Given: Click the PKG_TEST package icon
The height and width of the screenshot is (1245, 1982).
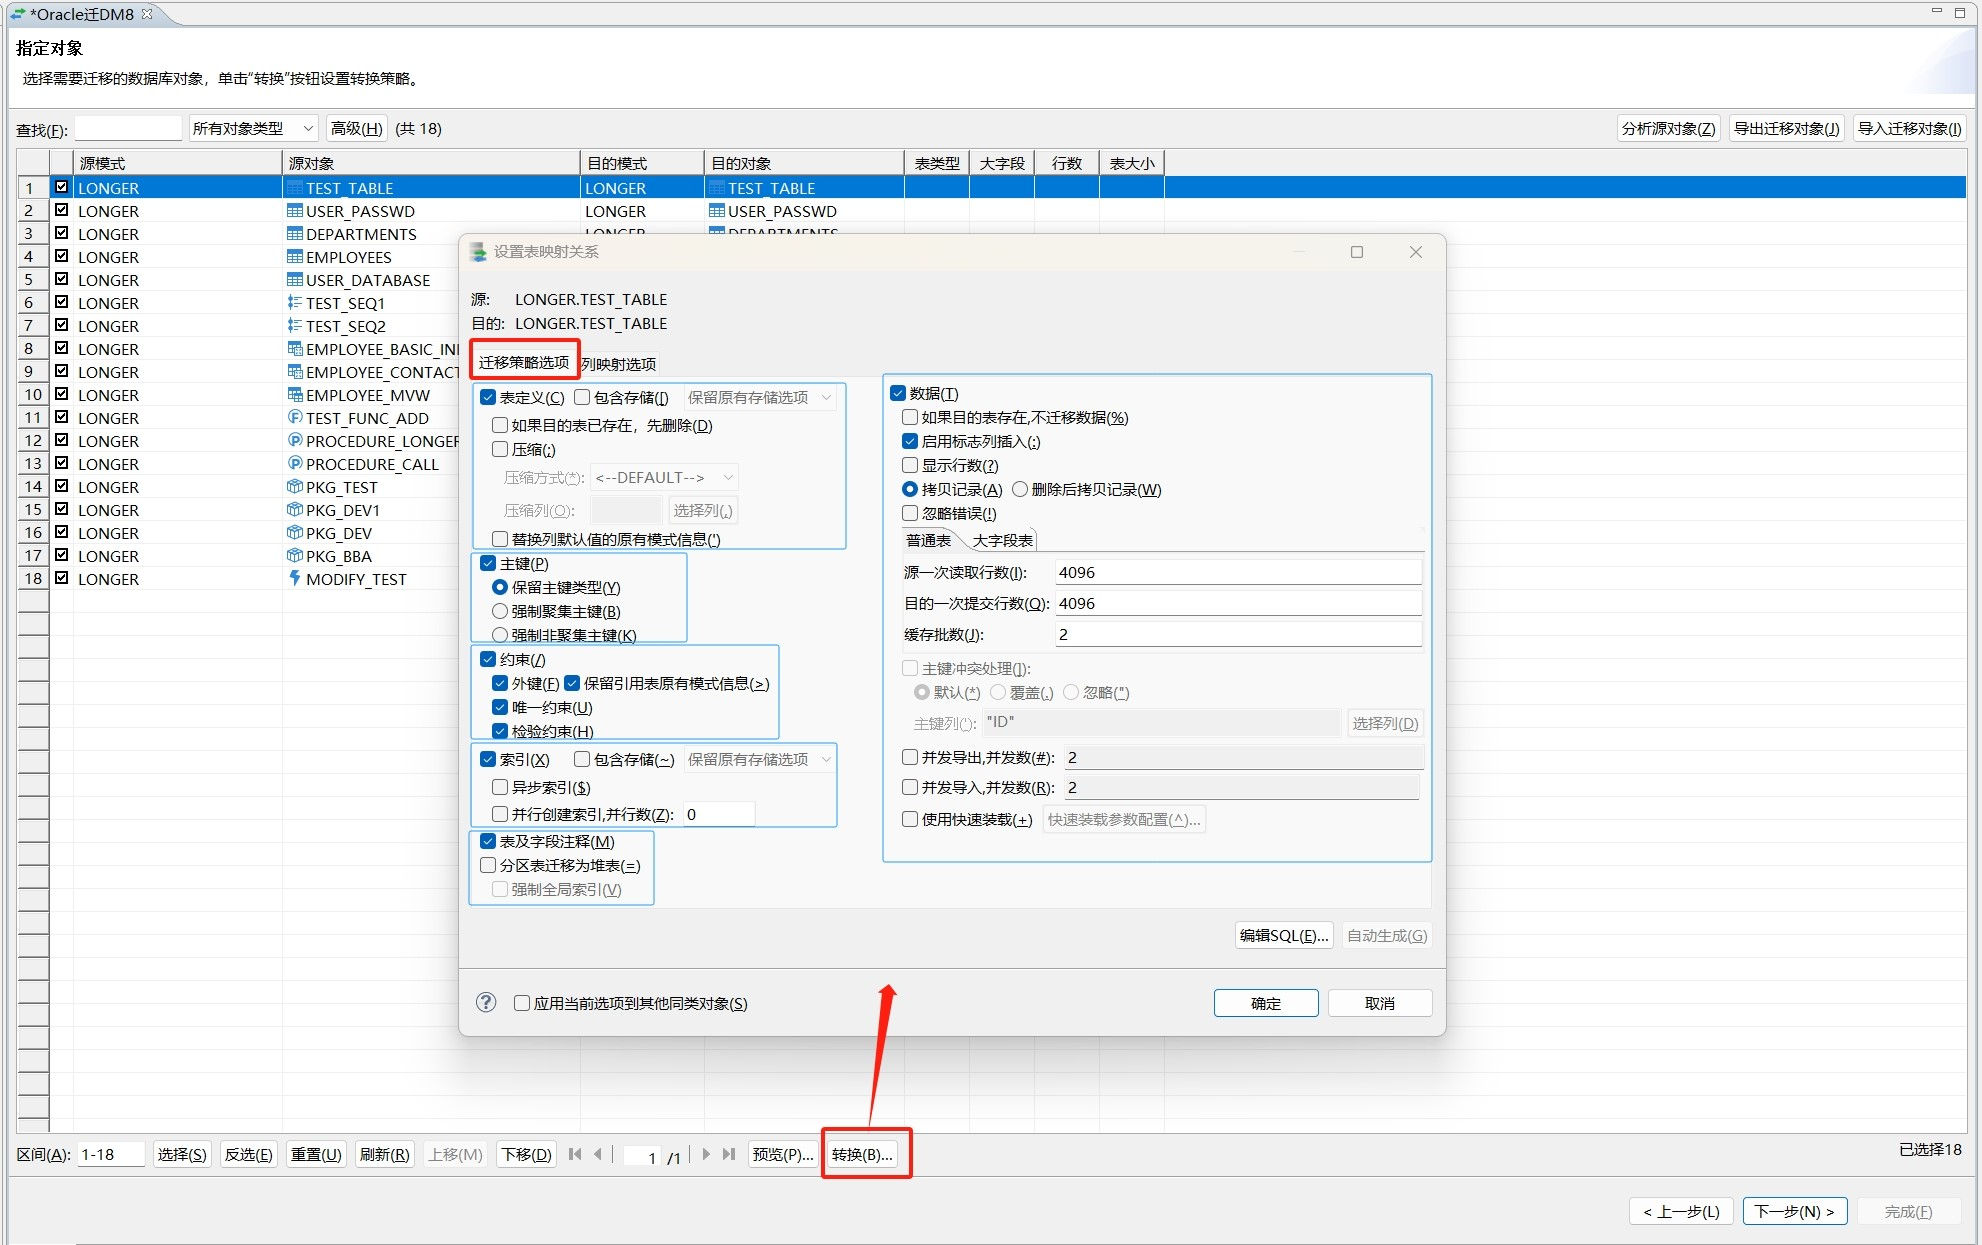Looking at the screenshot, I should tap(295, 487).
